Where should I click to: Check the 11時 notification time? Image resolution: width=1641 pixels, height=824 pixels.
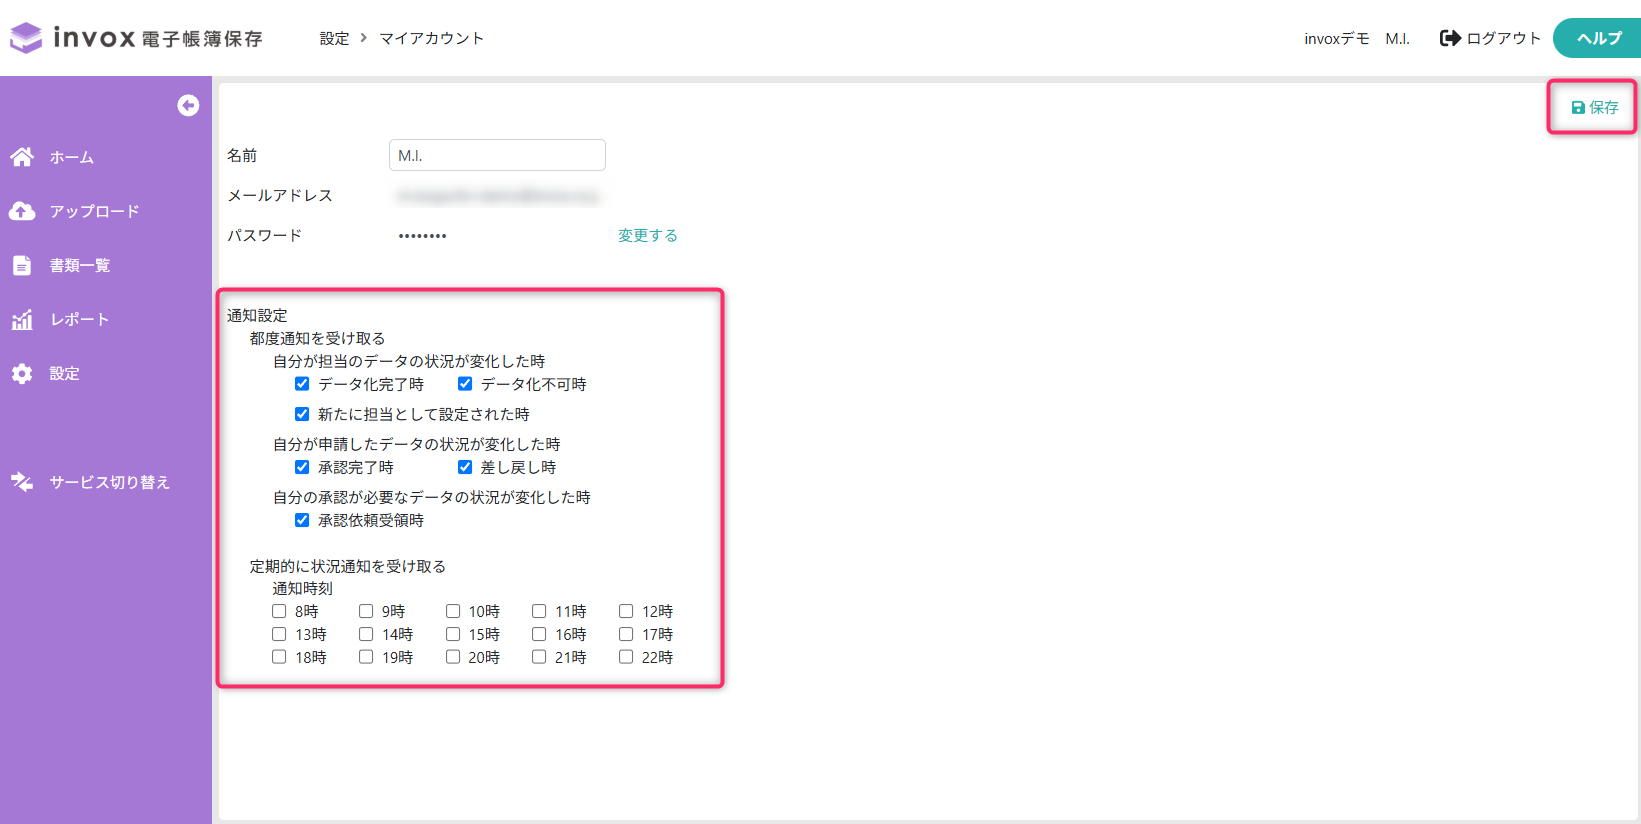click(539, 611)
